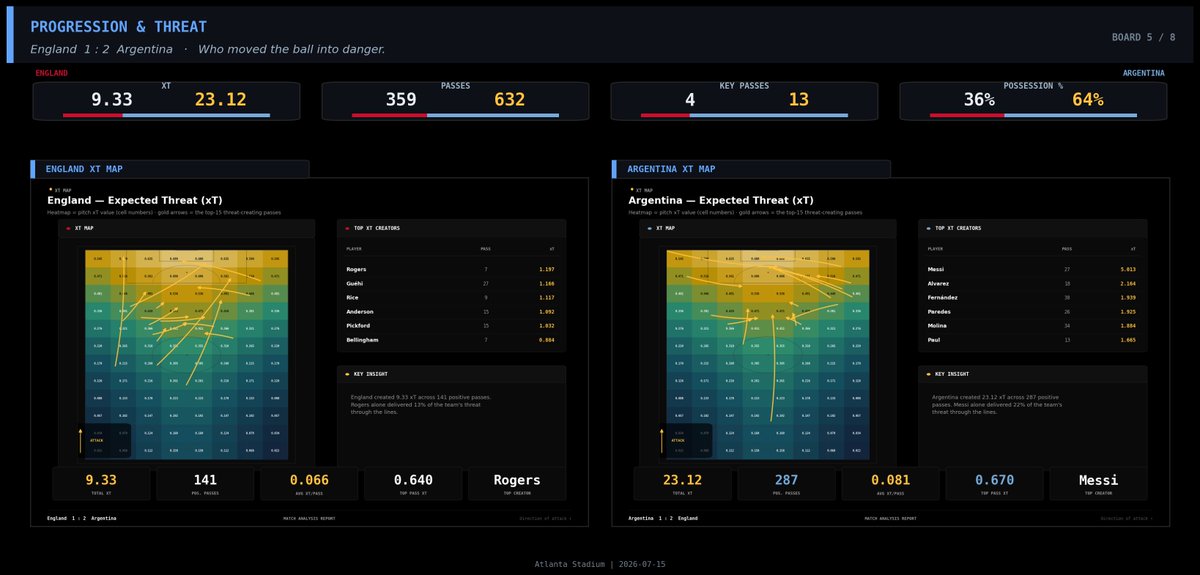The image size is (1200, 575).
Task: Click the XT comparison bar under 9.33 and 23.12
Action: pyautogui.click(x=166, y=115)
